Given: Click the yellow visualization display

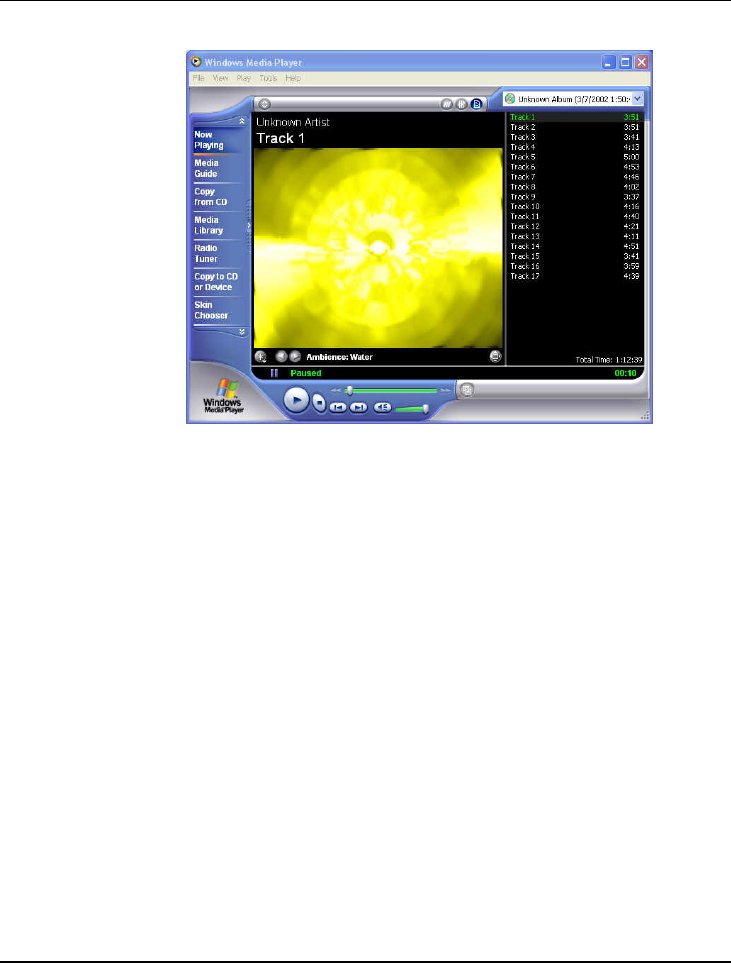Looking at the screenshot, I should pos(378,248).
